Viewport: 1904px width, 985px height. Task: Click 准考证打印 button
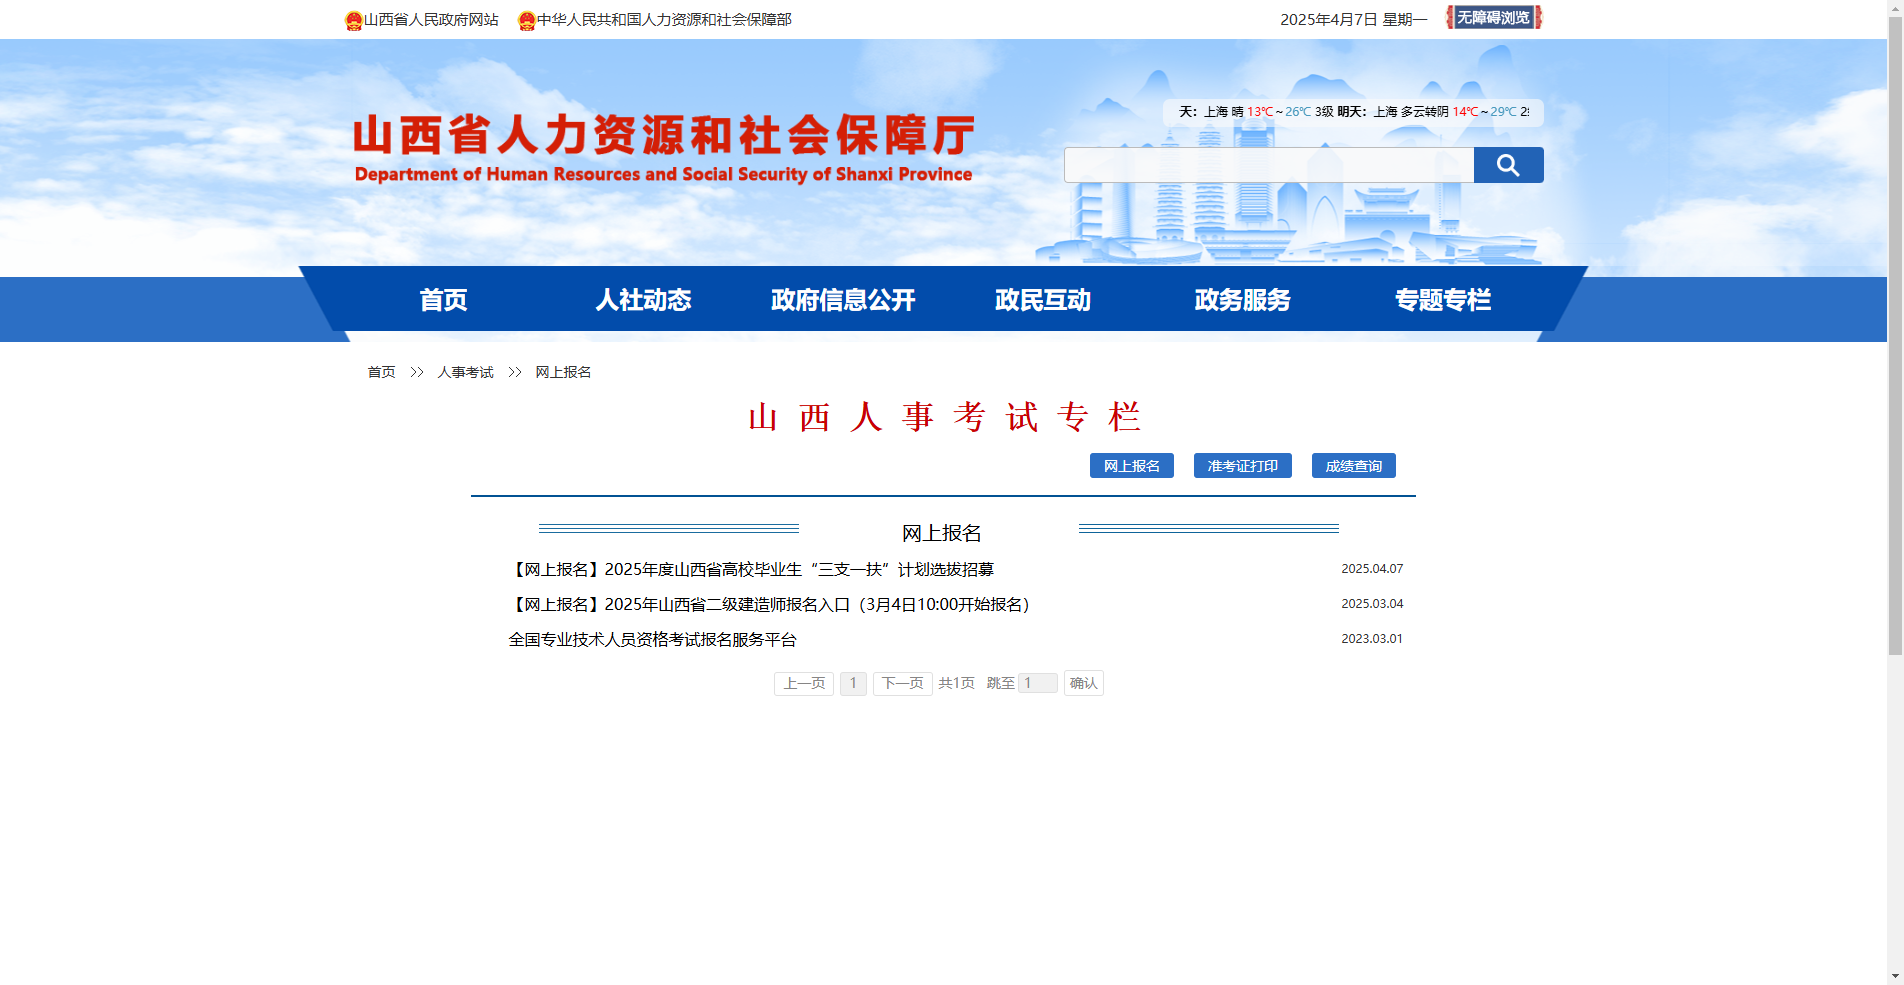pos(1242,465)
